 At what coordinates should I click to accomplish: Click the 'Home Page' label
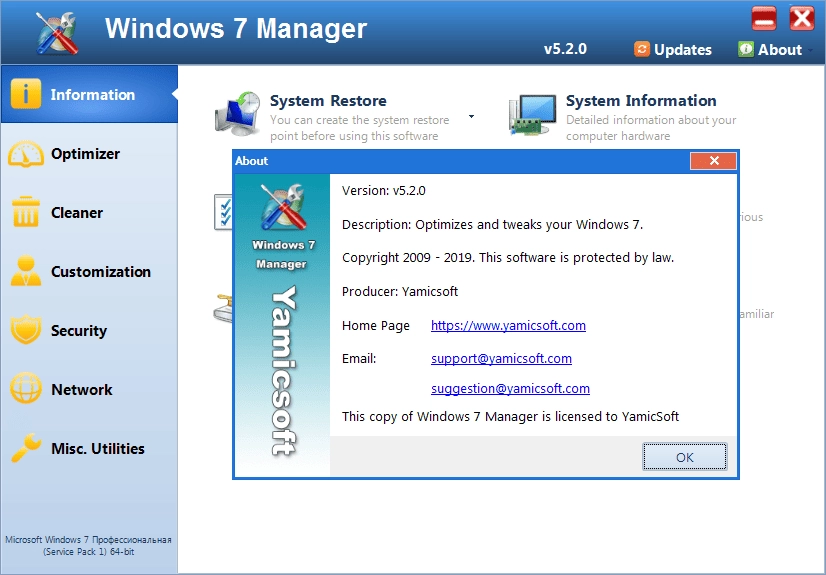[376, 326]
